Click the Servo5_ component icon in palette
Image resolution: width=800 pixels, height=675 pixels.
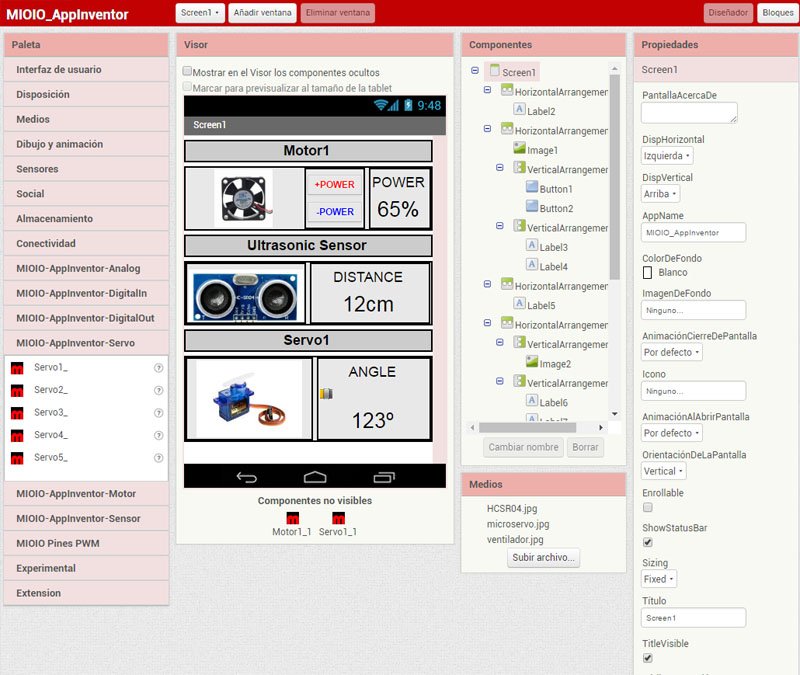(17, 458)
